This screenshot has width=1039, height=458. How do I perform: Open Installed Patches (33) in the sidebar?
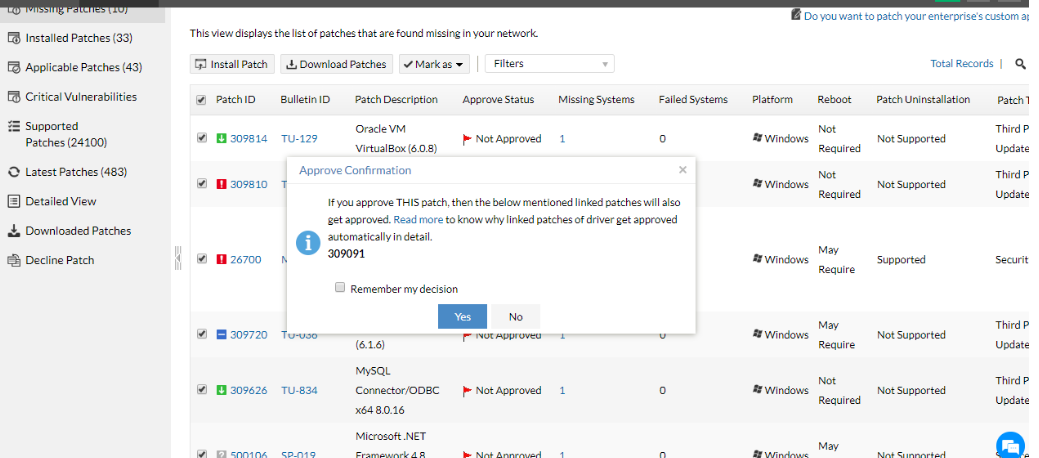(78, 38)
